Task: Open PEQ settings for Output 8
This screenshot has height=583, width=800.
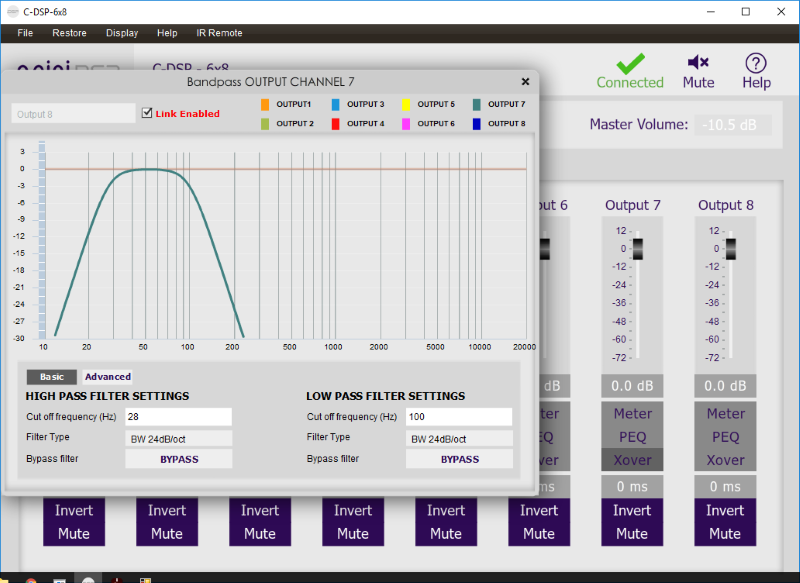Action: coord(725,437)
